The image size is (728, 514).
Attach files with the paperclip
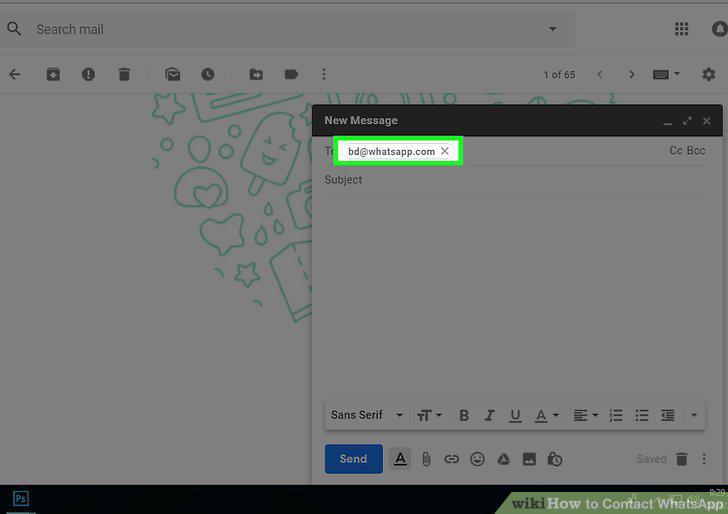click(x=426, y=459)
